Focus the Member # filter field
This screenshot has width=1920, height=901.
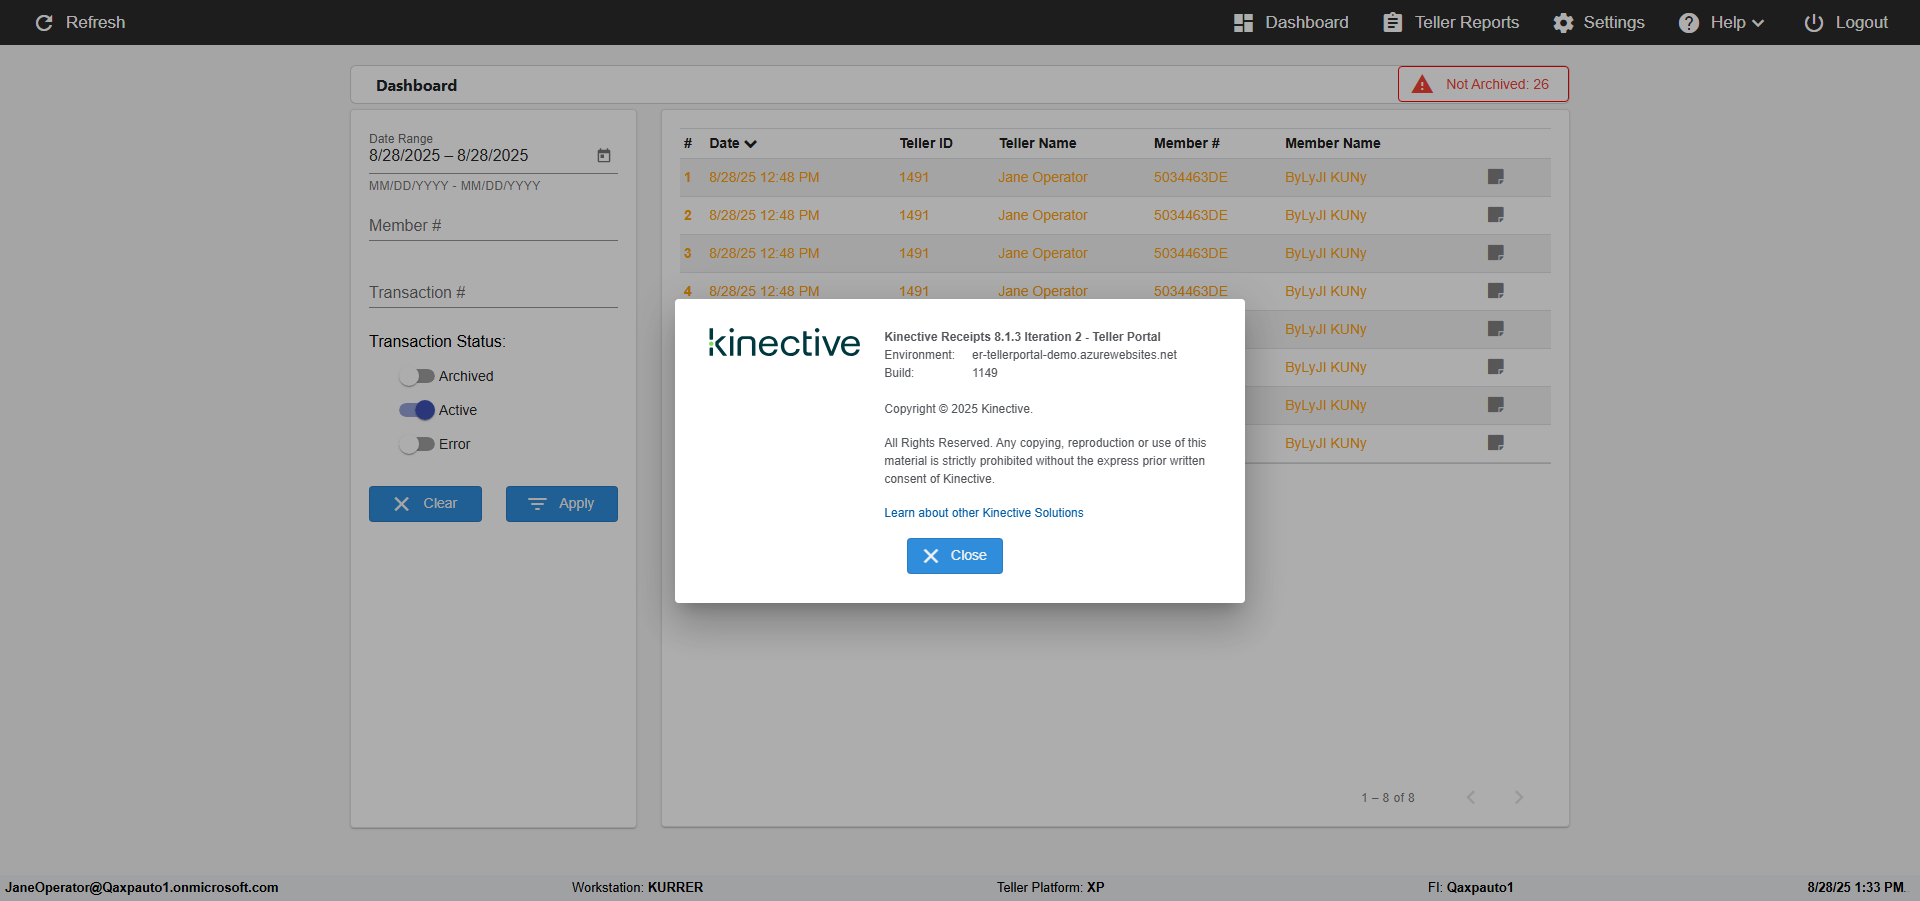(x=493, y=226)
